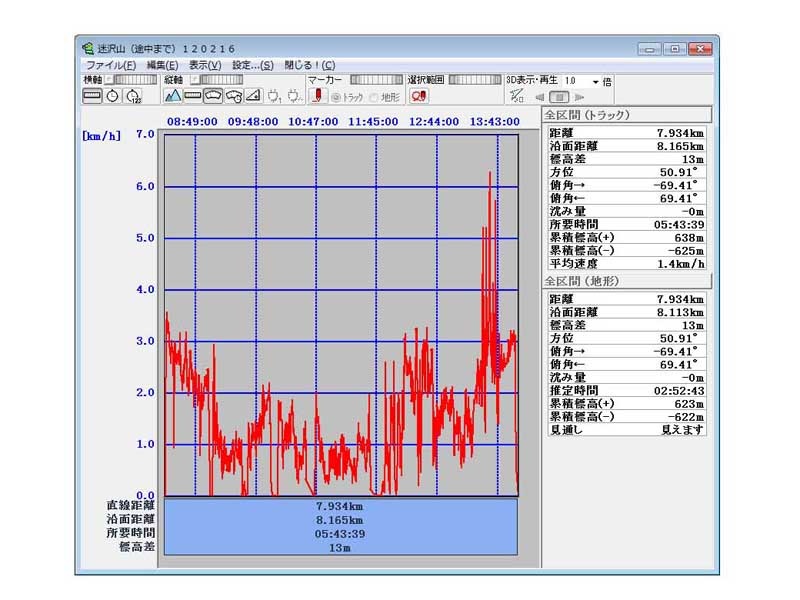Open 設定...(S) settings

(x=253, y=65)
